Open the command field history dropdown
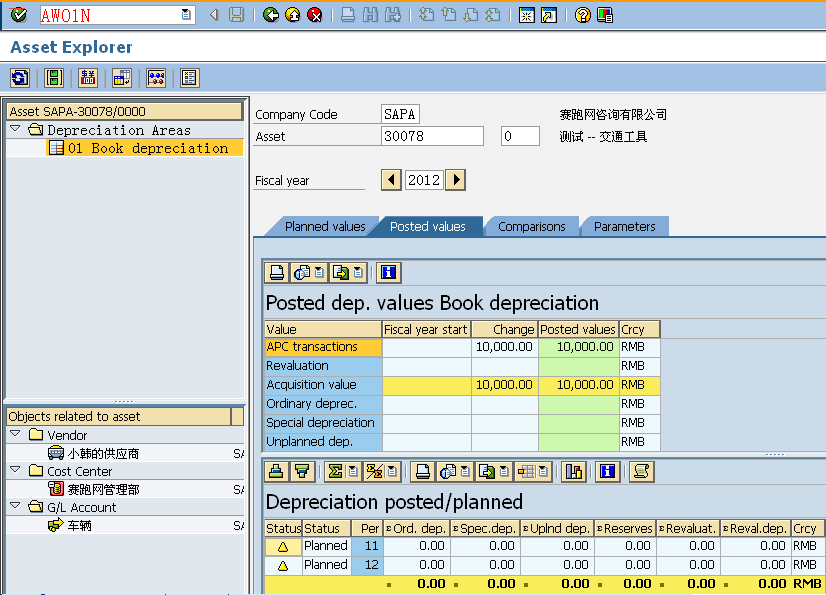This screenshot has width=826, height=595. (x=186, y=15)
